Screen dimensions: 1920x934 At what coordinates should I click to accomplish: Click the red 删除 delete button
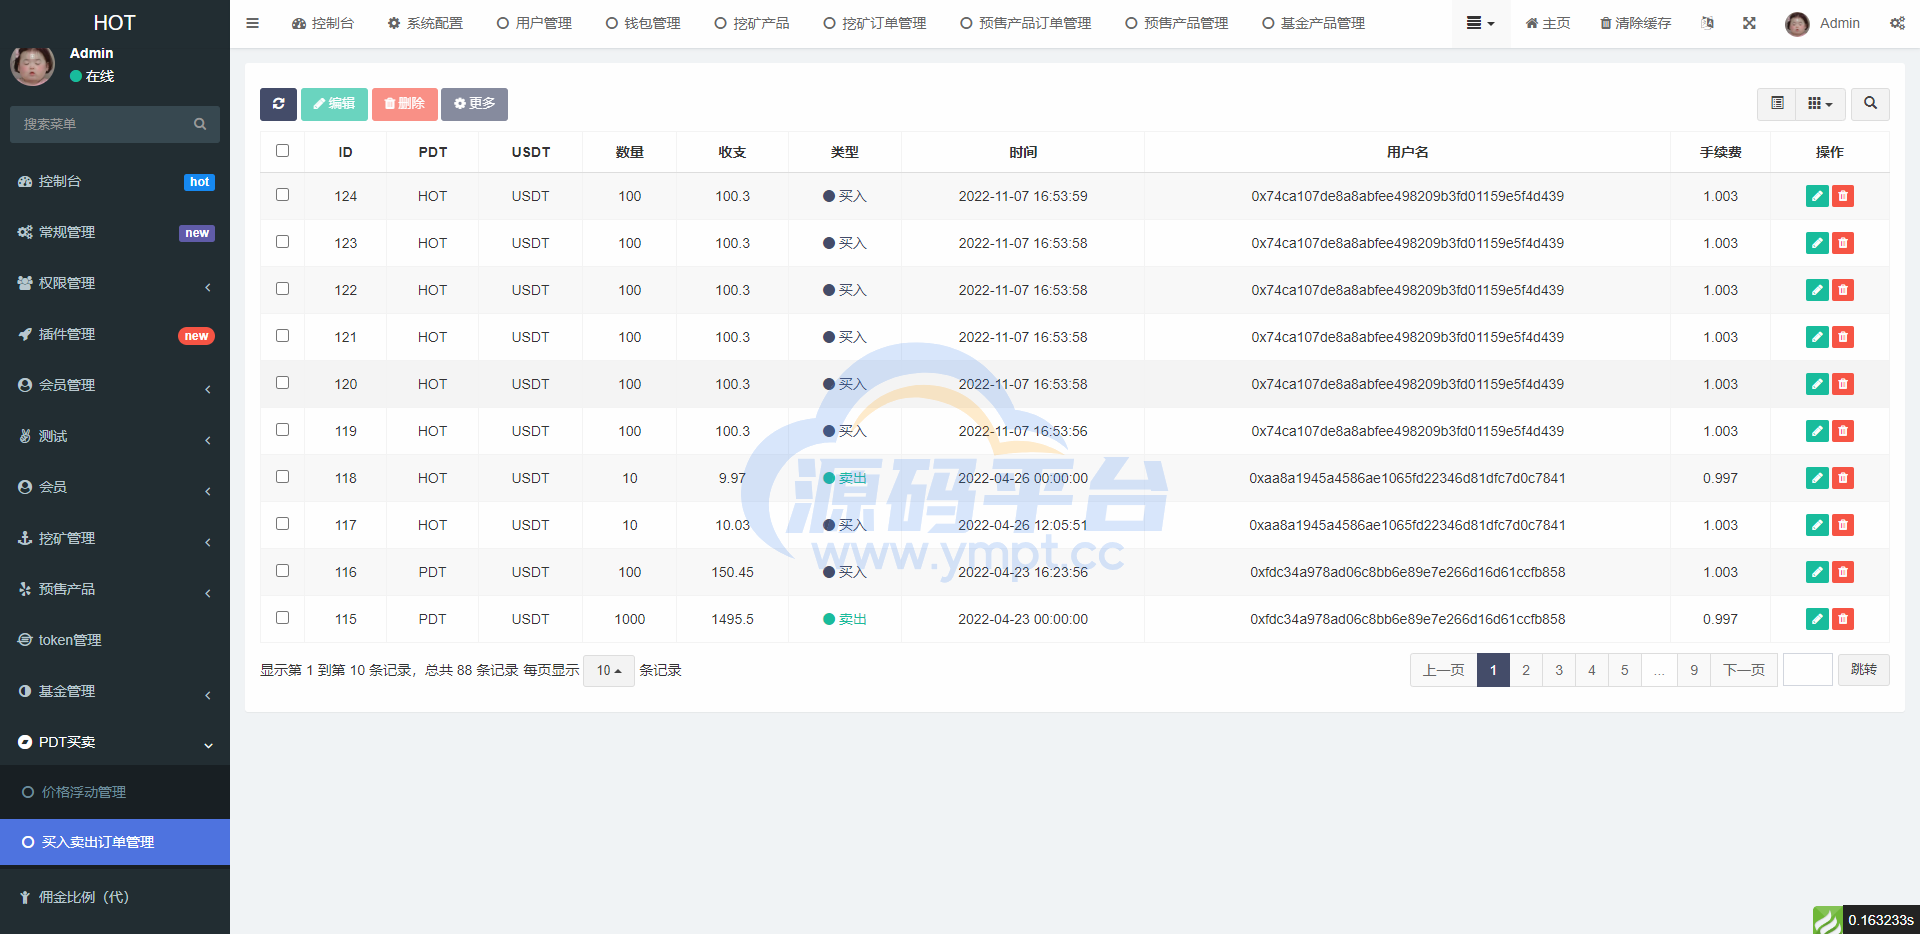pos(404,104)
